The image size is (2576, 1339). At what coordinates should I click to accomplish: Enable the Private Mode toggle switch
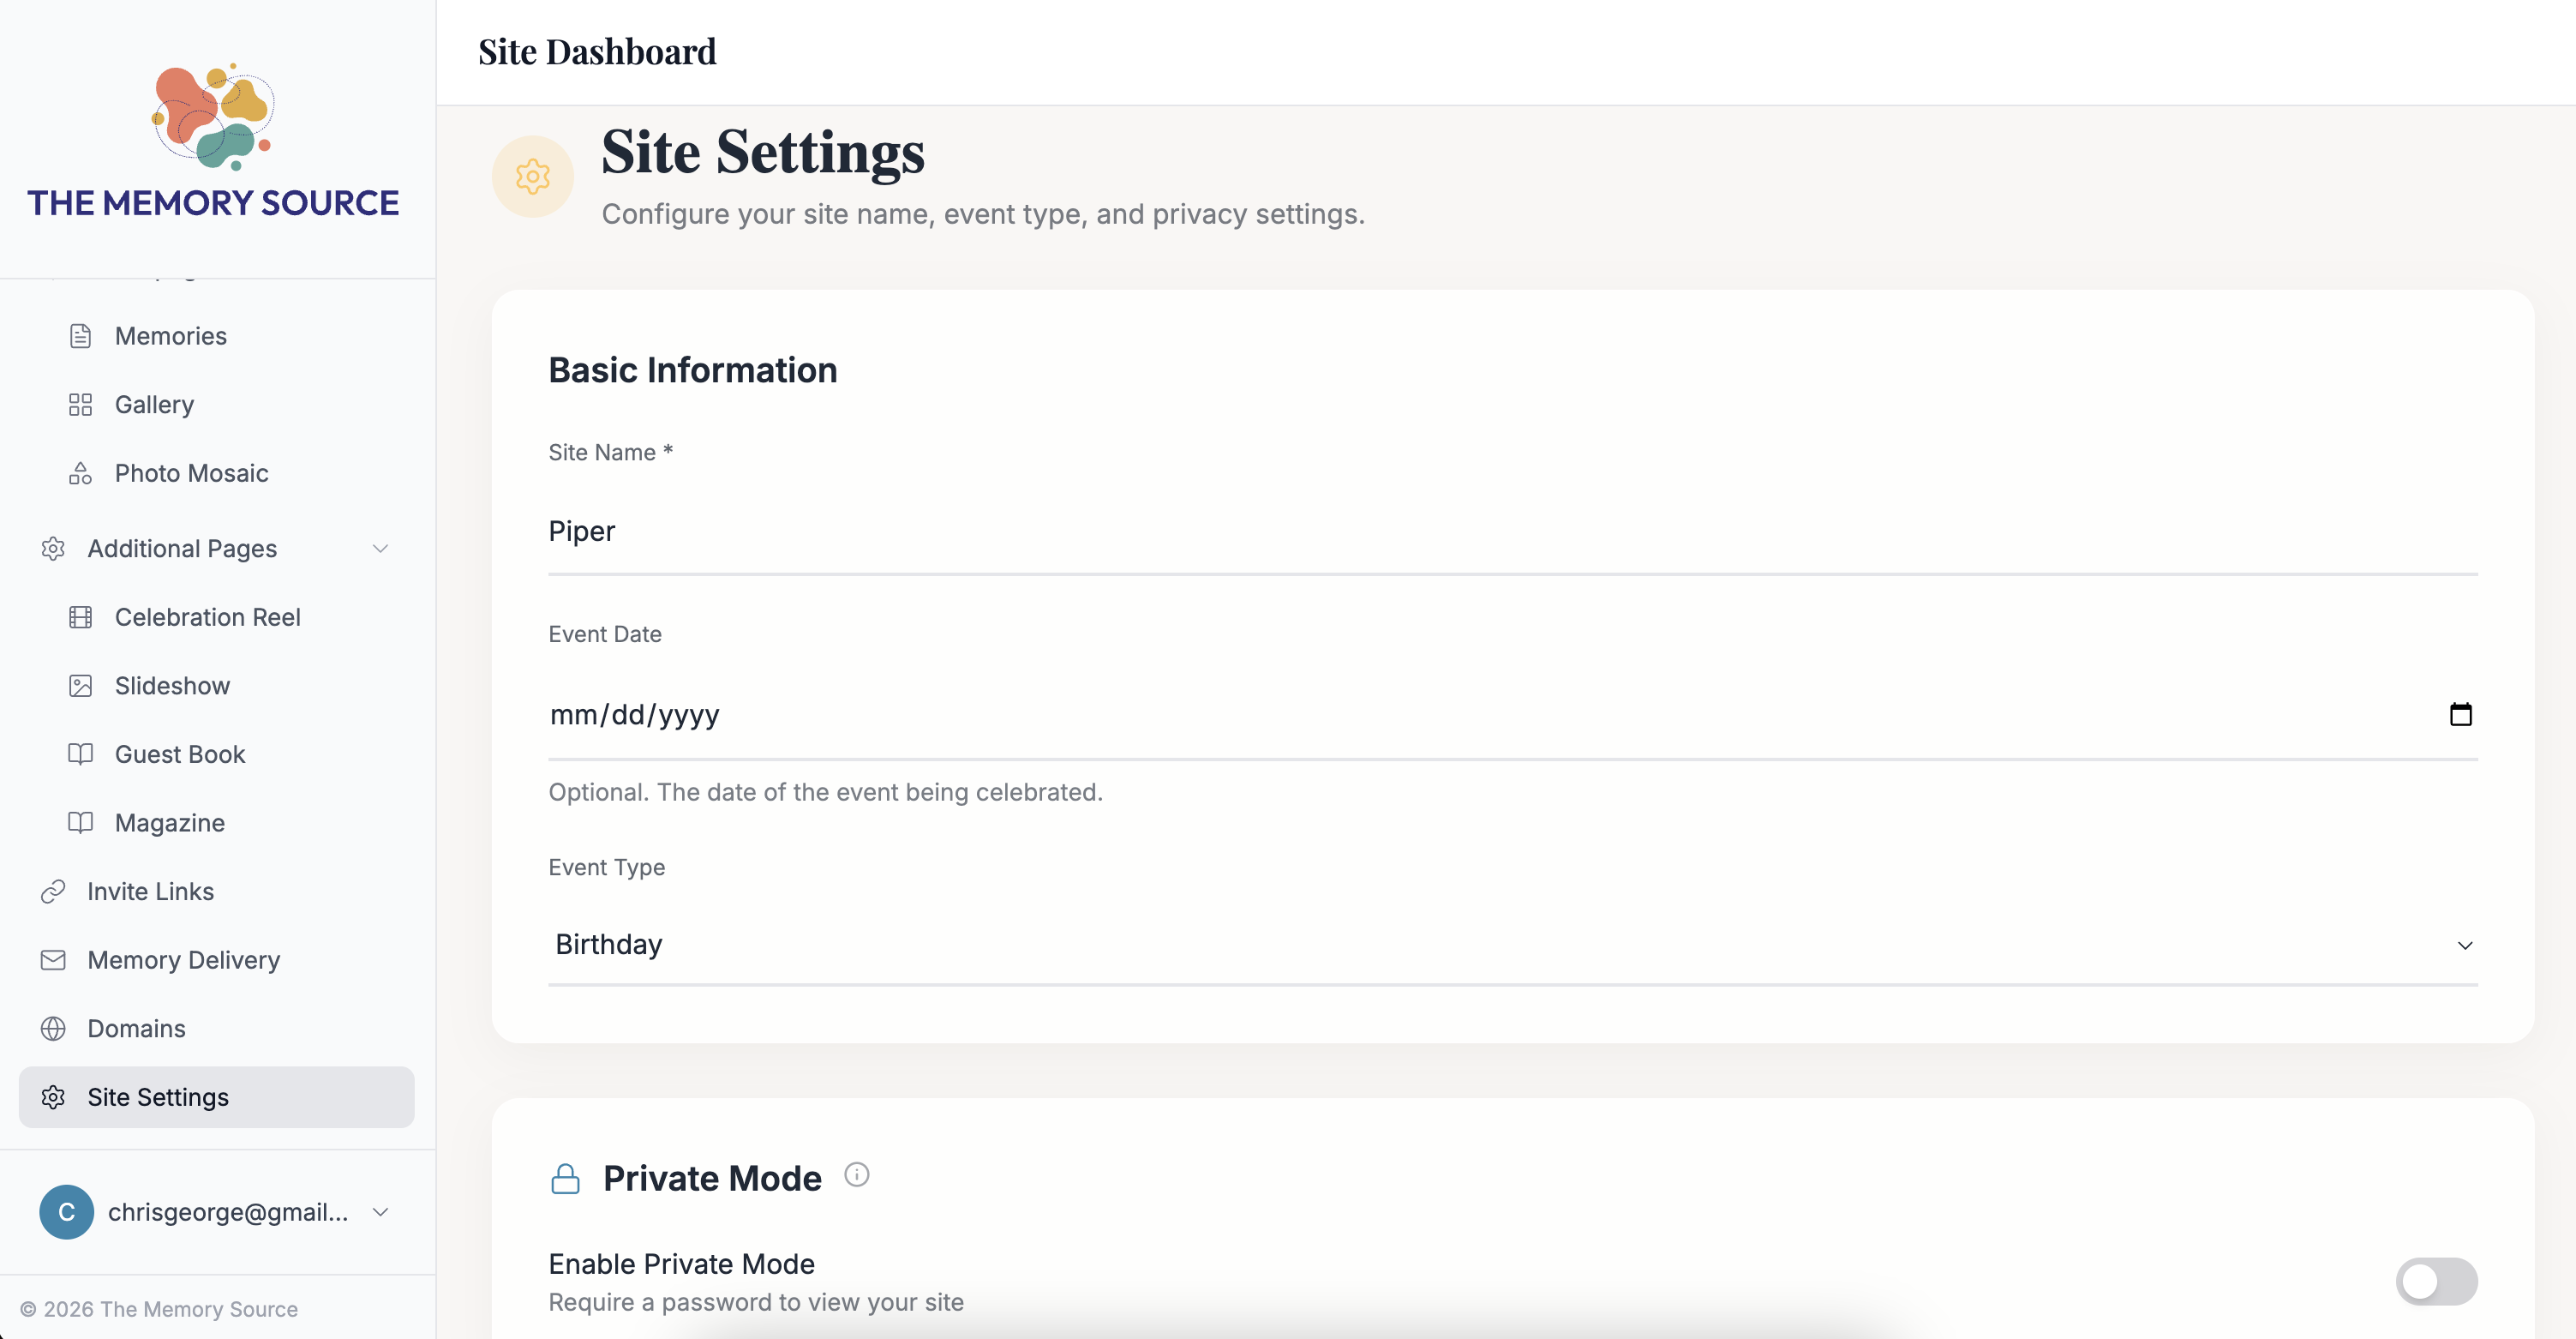click(2436, 1281)
